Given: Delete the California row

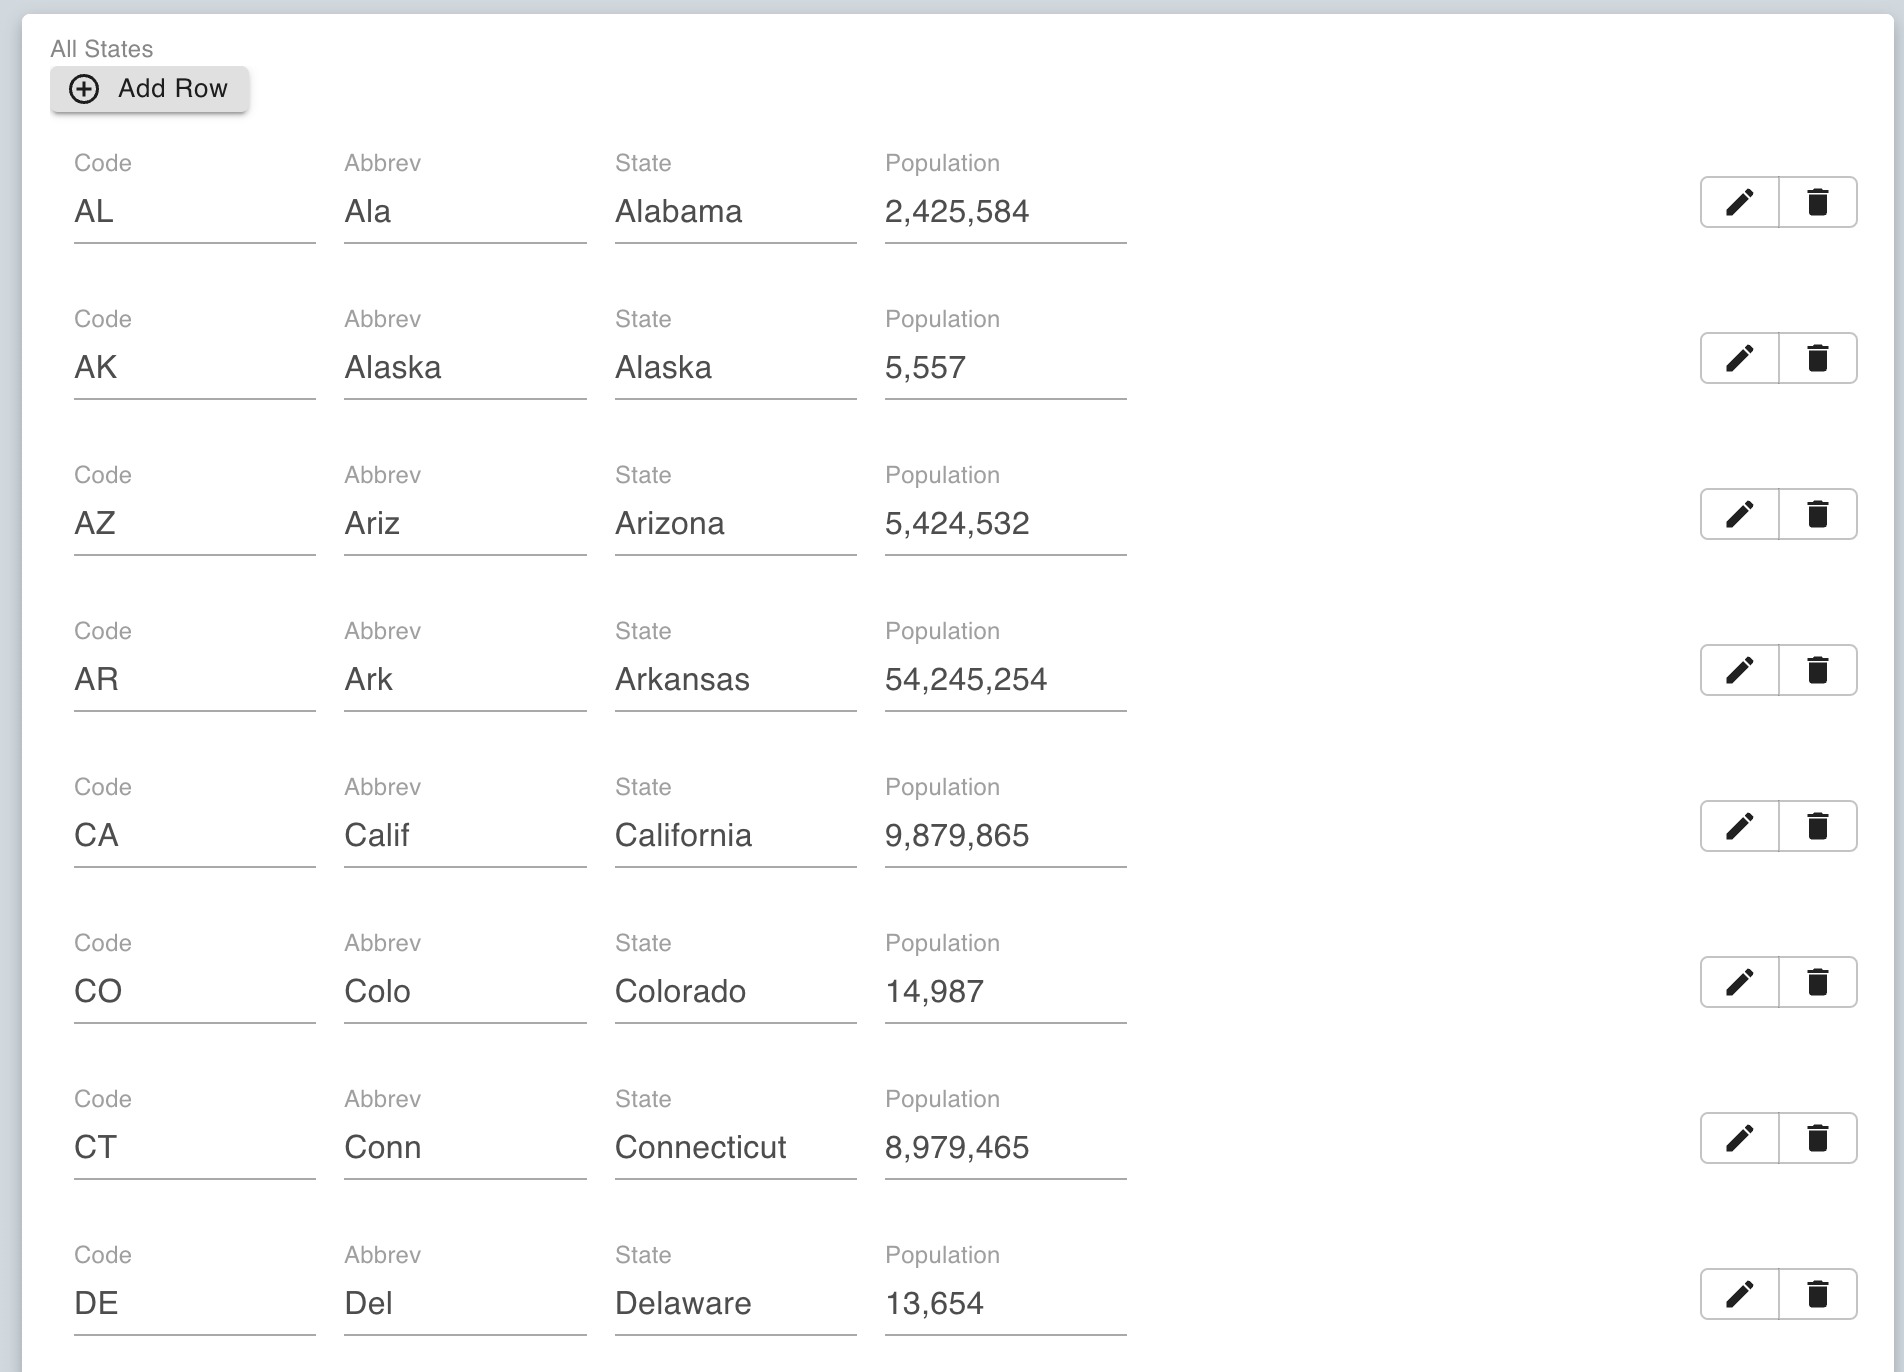Looking at the screenshot, I should (1818, 826).
